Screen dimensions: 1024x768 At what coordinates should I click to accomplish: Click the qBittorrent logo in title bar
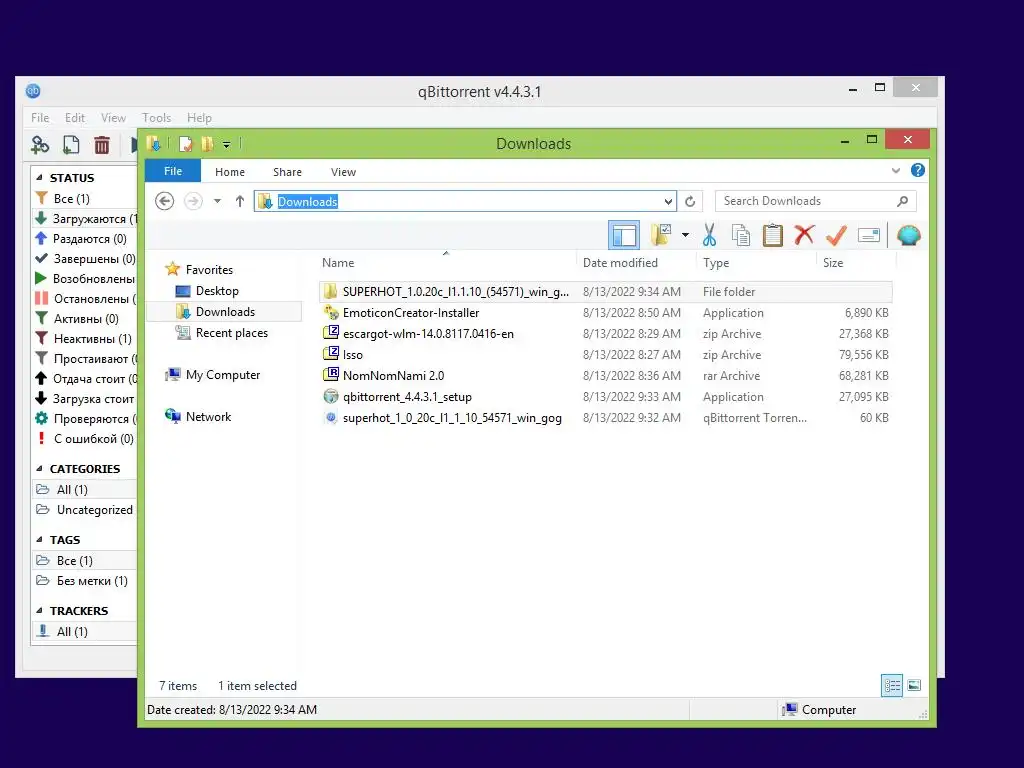[33, 91]
